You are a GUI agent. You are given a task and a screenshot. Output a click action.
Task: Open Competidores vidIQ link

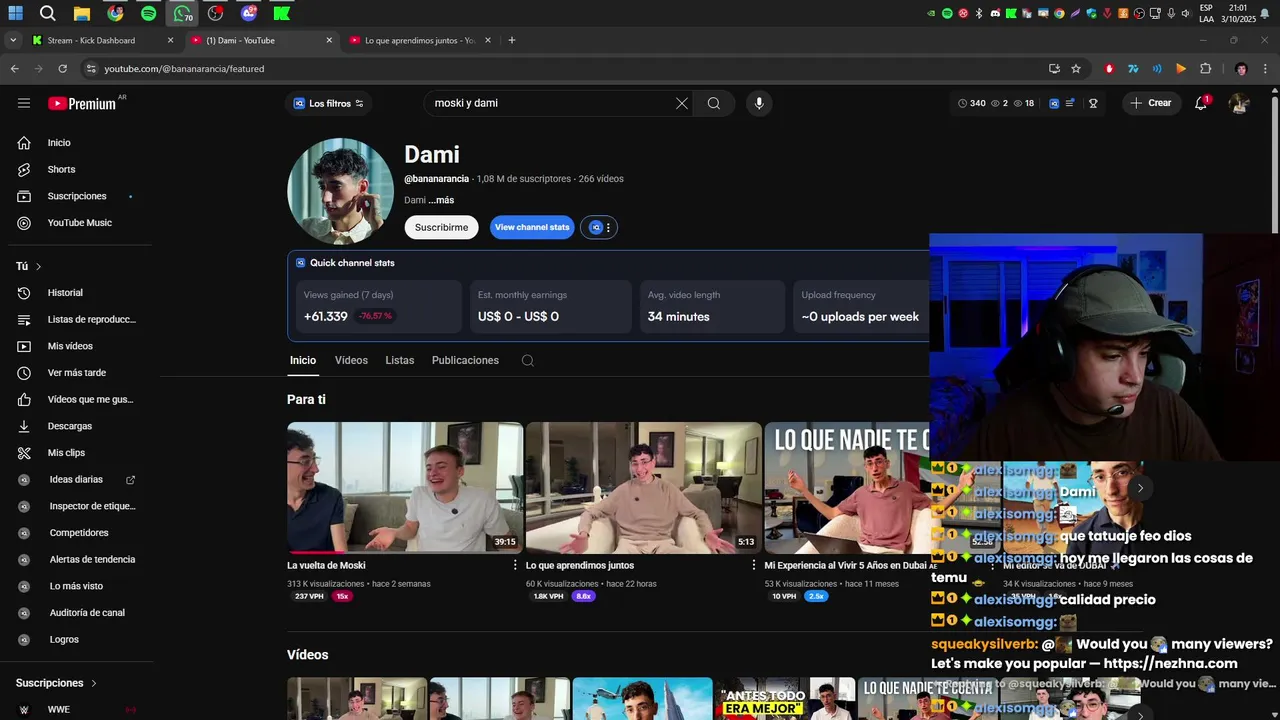coord(77,533)
